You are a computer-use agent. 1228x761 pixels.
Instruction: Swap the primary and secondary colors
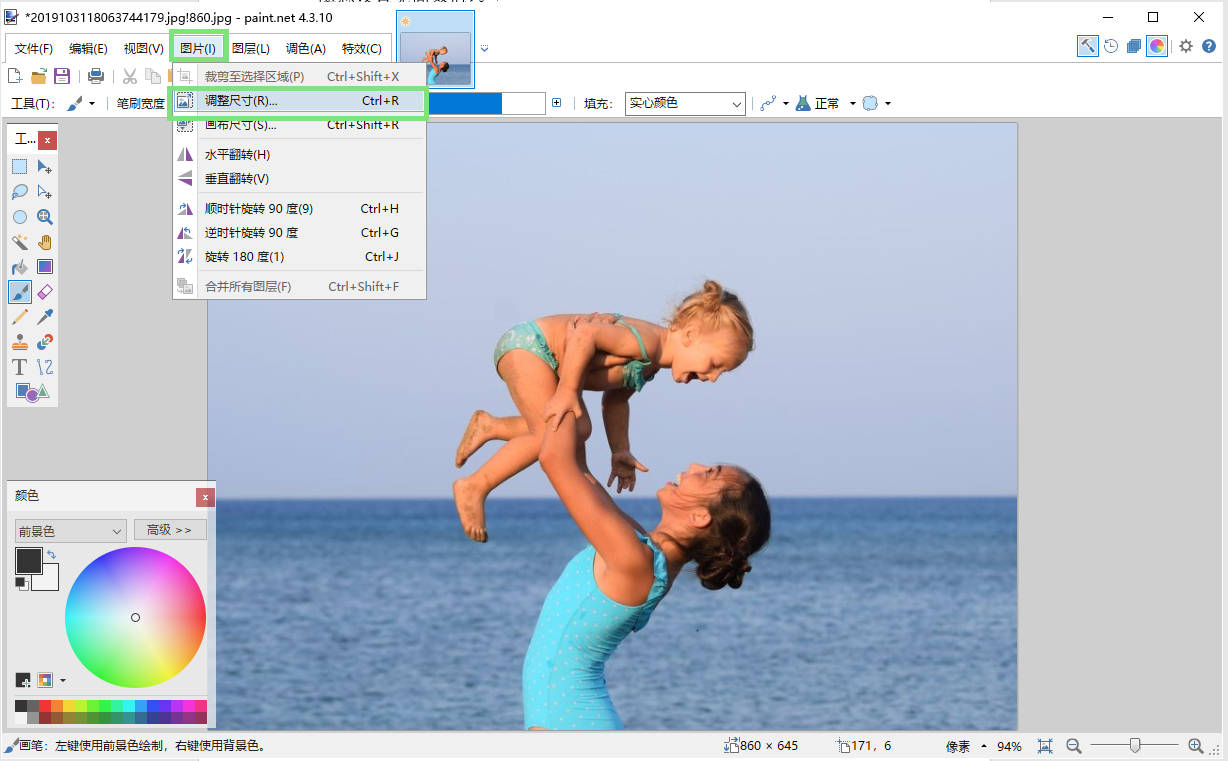[x=51, y=554]
